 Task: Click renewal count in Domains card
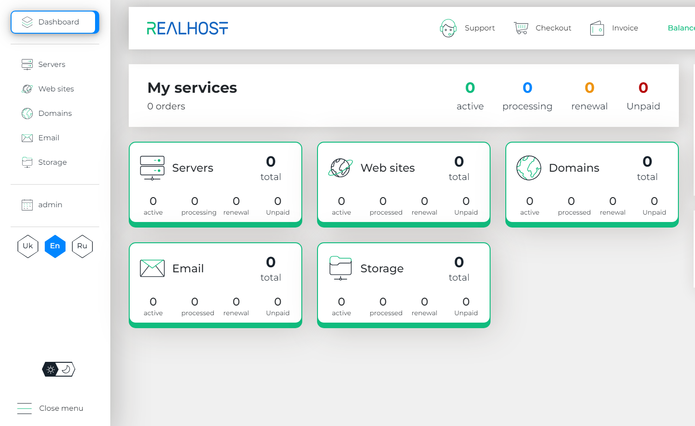click(x=613, y=201)
